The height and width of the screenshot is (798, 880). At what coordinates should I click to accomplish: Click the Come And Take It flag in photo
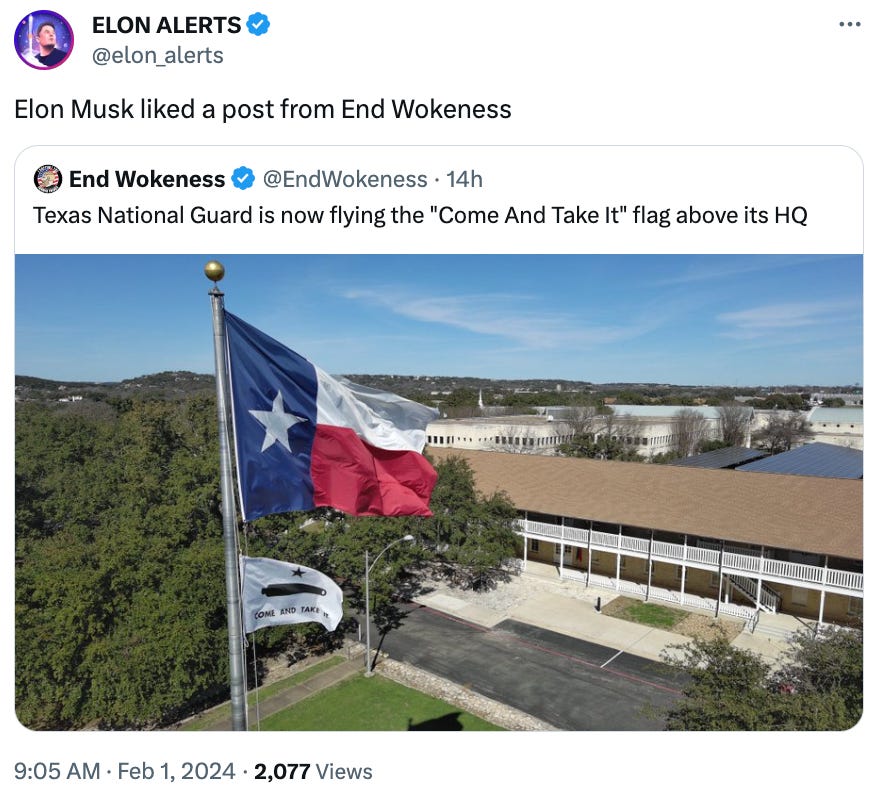[x=291, y=595]
